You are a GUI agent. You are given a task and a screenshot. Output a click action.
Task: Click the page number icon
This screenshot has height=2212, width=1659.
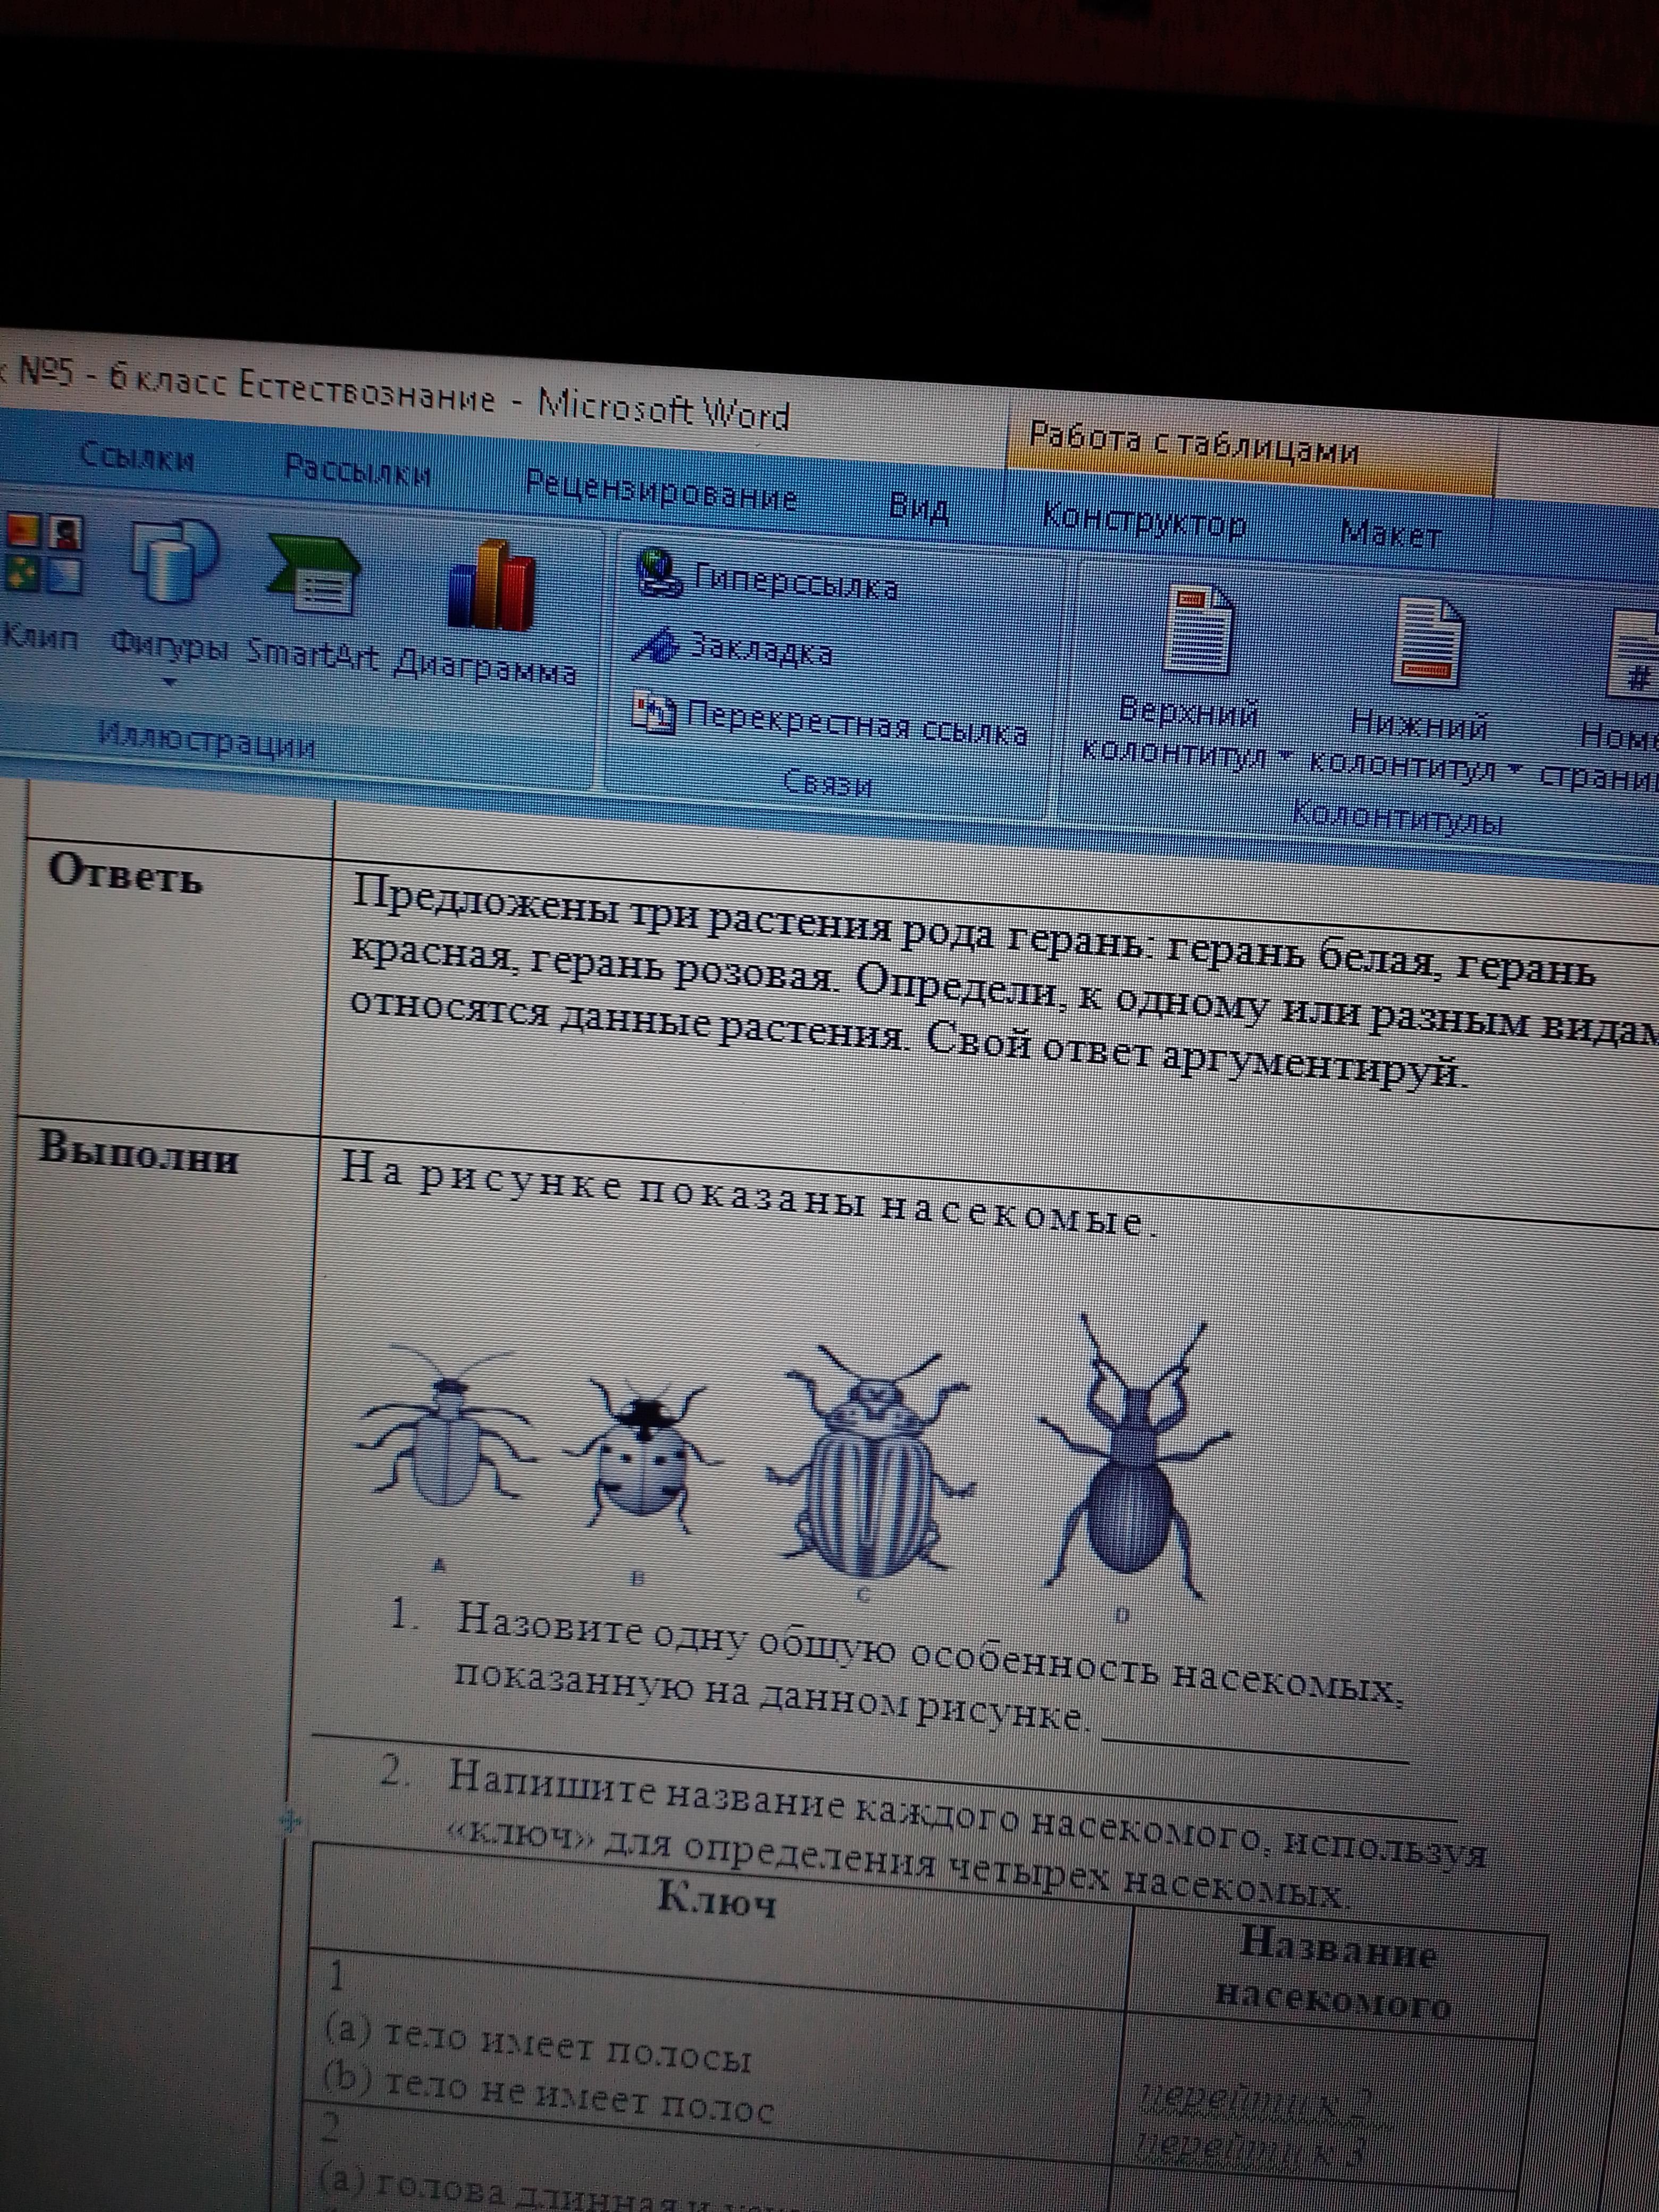tap(1636, 655)
